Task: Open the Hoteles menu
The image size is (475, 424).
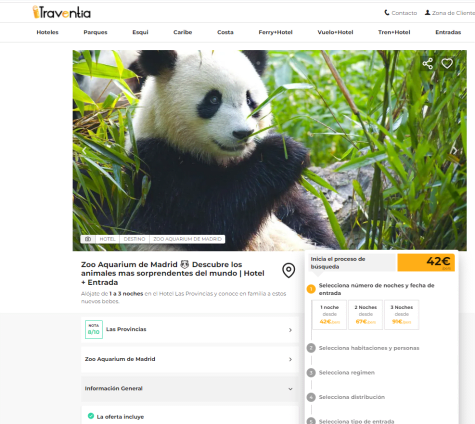Action: tap(47, 32)
